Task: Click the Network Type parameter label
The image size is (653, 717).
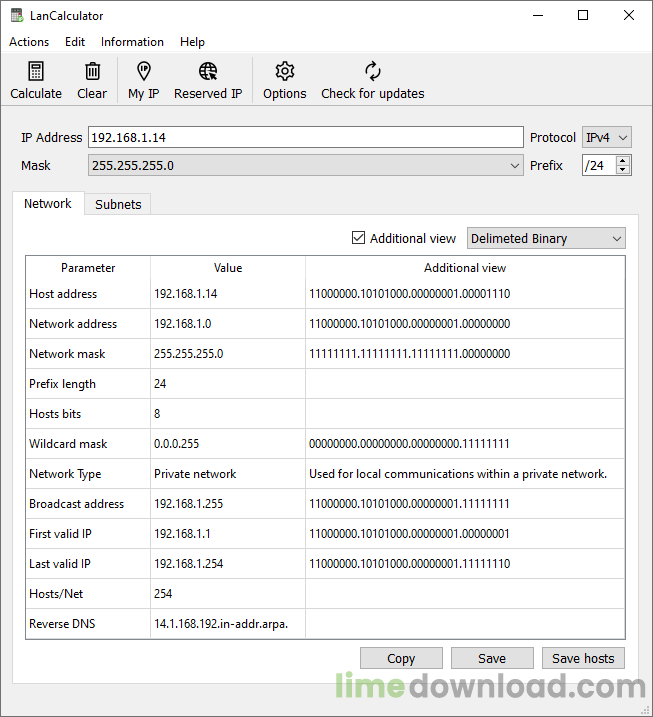Action: (x=65, y=474)
